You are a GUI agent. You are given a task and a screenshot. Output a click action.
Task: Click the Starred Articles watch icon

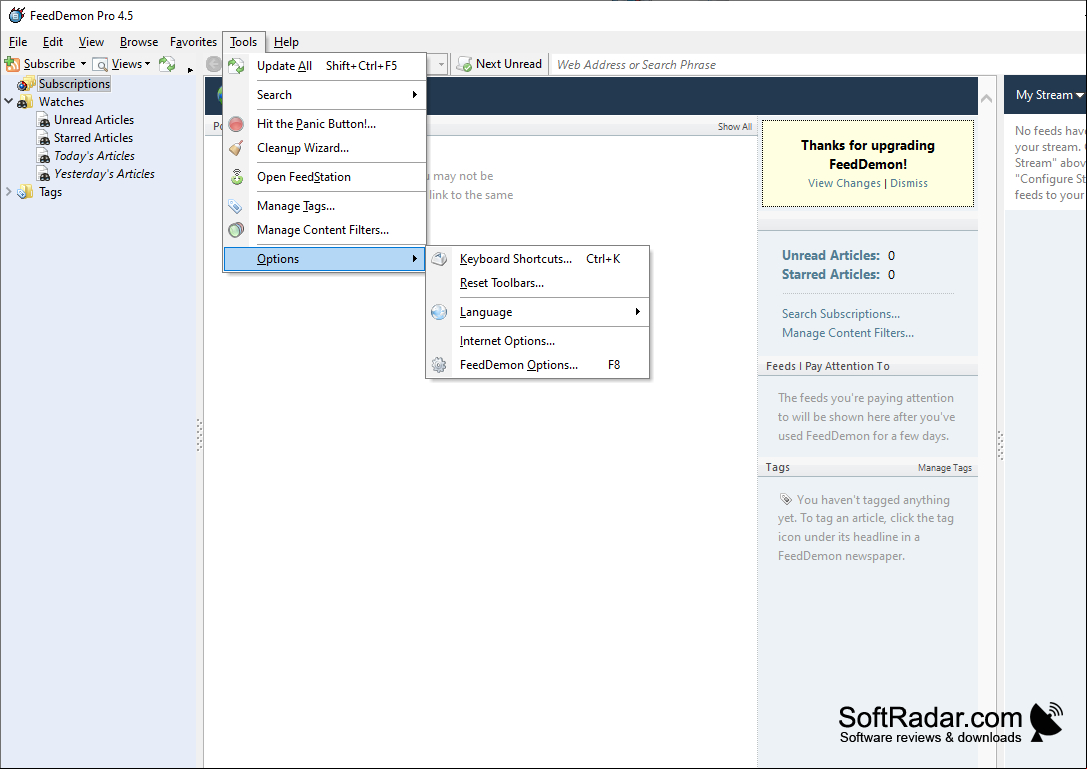coord(44,138)
